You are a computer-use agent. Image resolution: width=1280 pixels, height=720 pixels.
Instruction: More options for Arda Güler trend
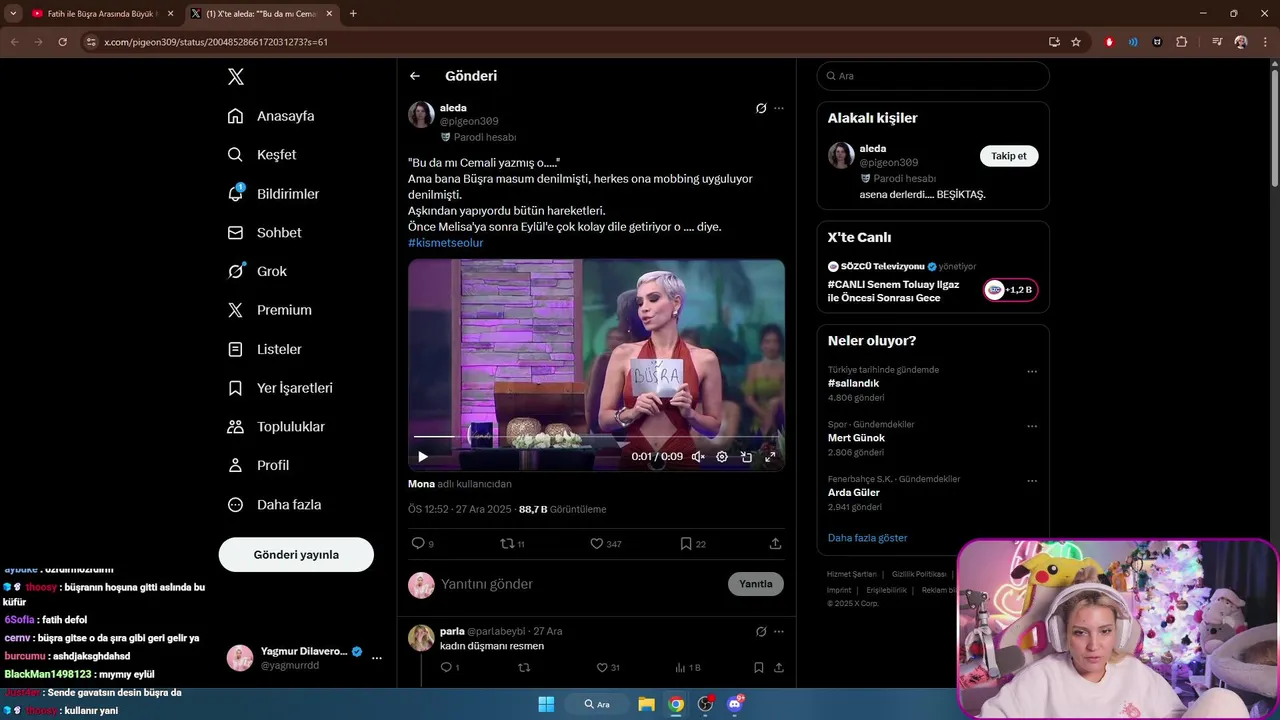coord(1032,481)
